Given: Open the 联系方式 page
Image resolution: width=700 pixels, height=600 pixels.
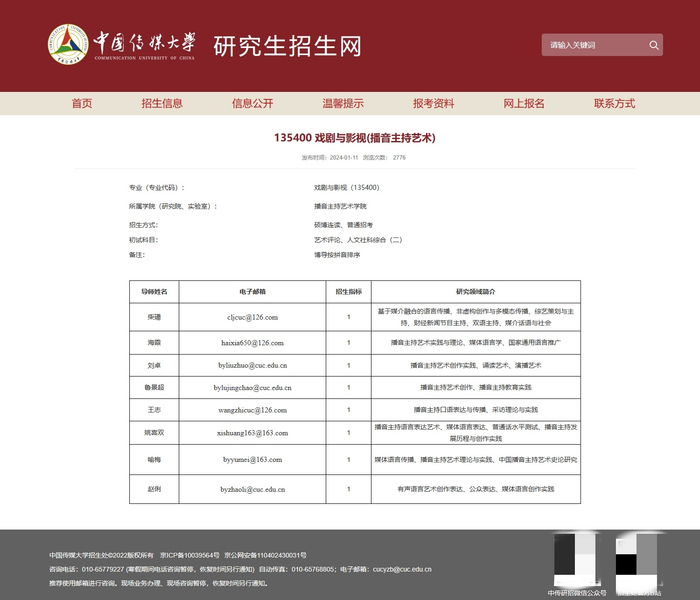Looking at the screenshot, I should pos(614,104).
